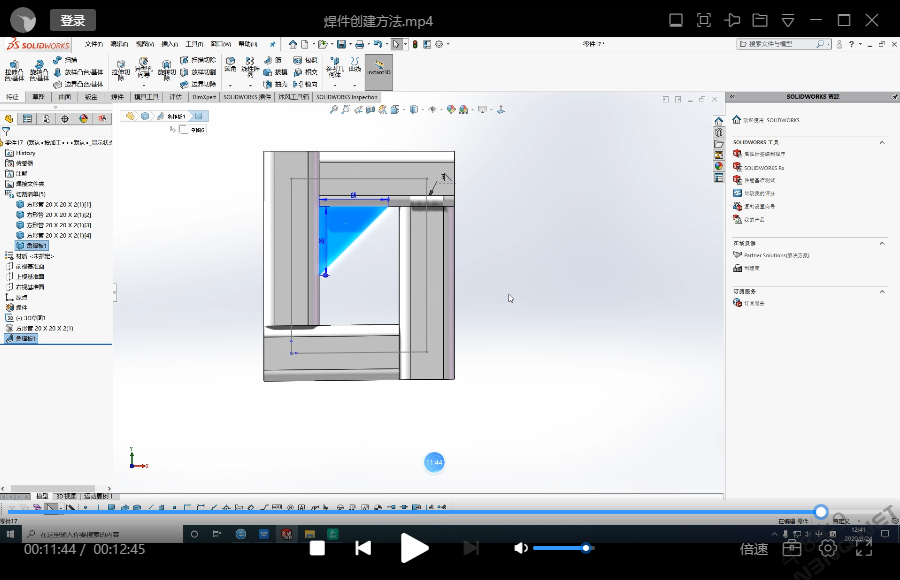Activate the Select cursor tool
Viewport: 900px width, 580px height.
pos(396,44)
